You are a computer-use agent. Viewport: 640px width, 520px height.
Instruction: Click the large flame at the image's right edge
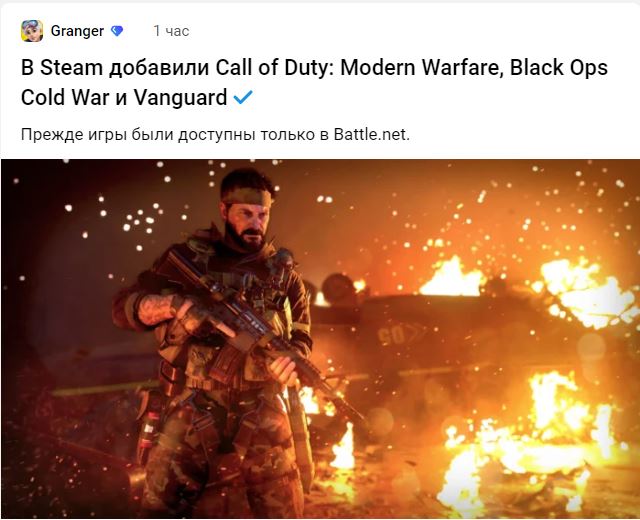pyautogui.click(x=588, y=292)
